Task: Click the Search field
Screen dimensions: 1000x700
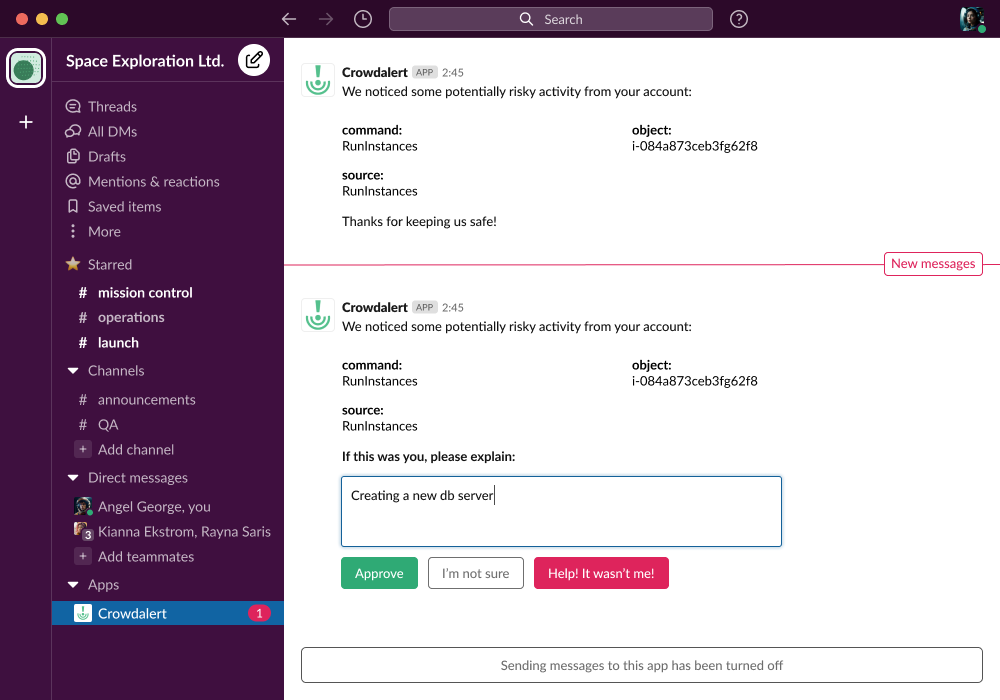Action: (550, 19)
